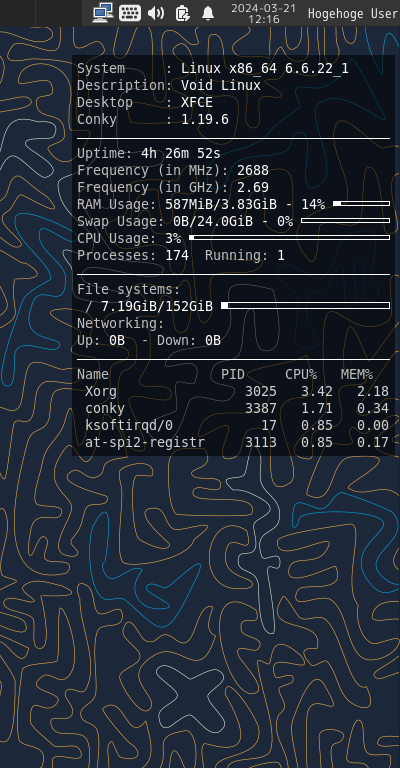Screen dimensions: 400x768
Task: Click the RAM Usage progress bar
Action: 361,203
